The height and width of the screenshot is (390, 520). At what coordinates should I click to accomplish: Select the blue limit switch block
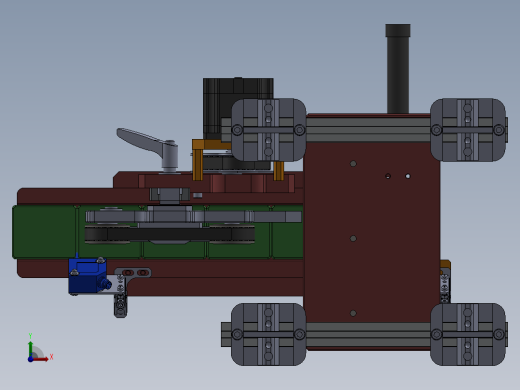click(x=88, y=276)
